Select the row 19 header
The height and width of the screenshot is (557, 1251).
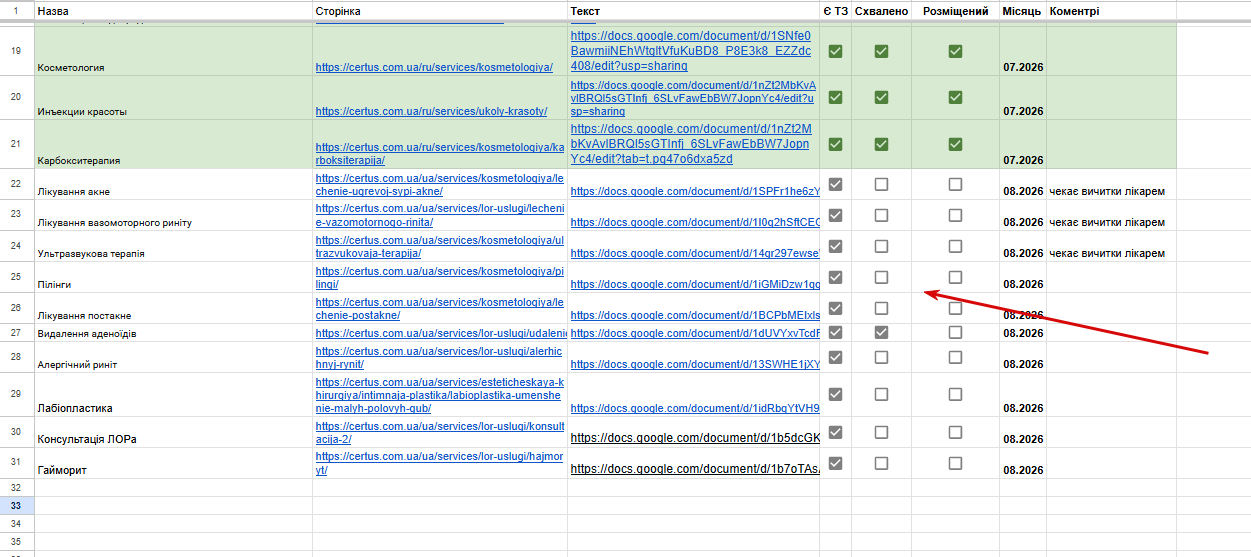pos(16,50)
